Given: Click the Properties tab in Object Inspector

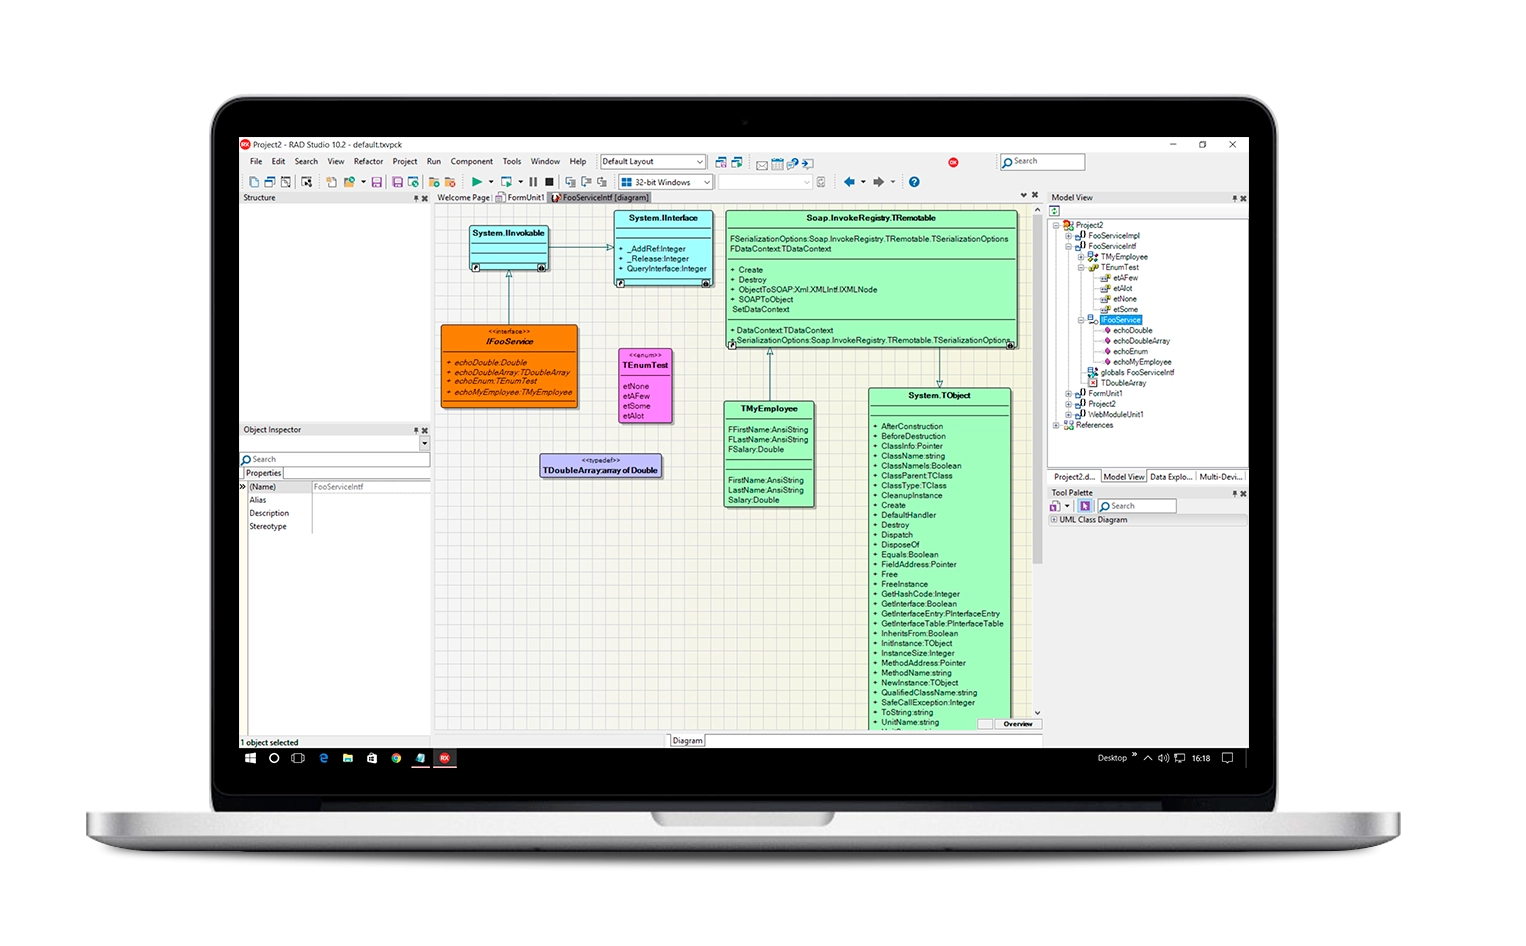Looking at the screenshot, I should click(x=264, y=473).
